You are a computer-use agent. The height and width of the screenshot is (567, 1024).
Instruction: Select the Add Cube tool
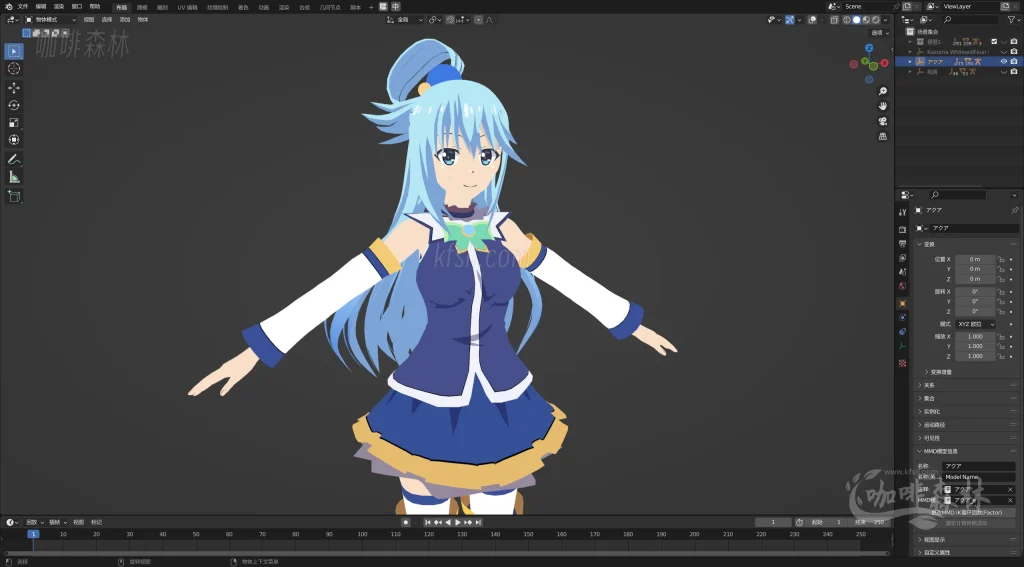click(x=14, y=196)
